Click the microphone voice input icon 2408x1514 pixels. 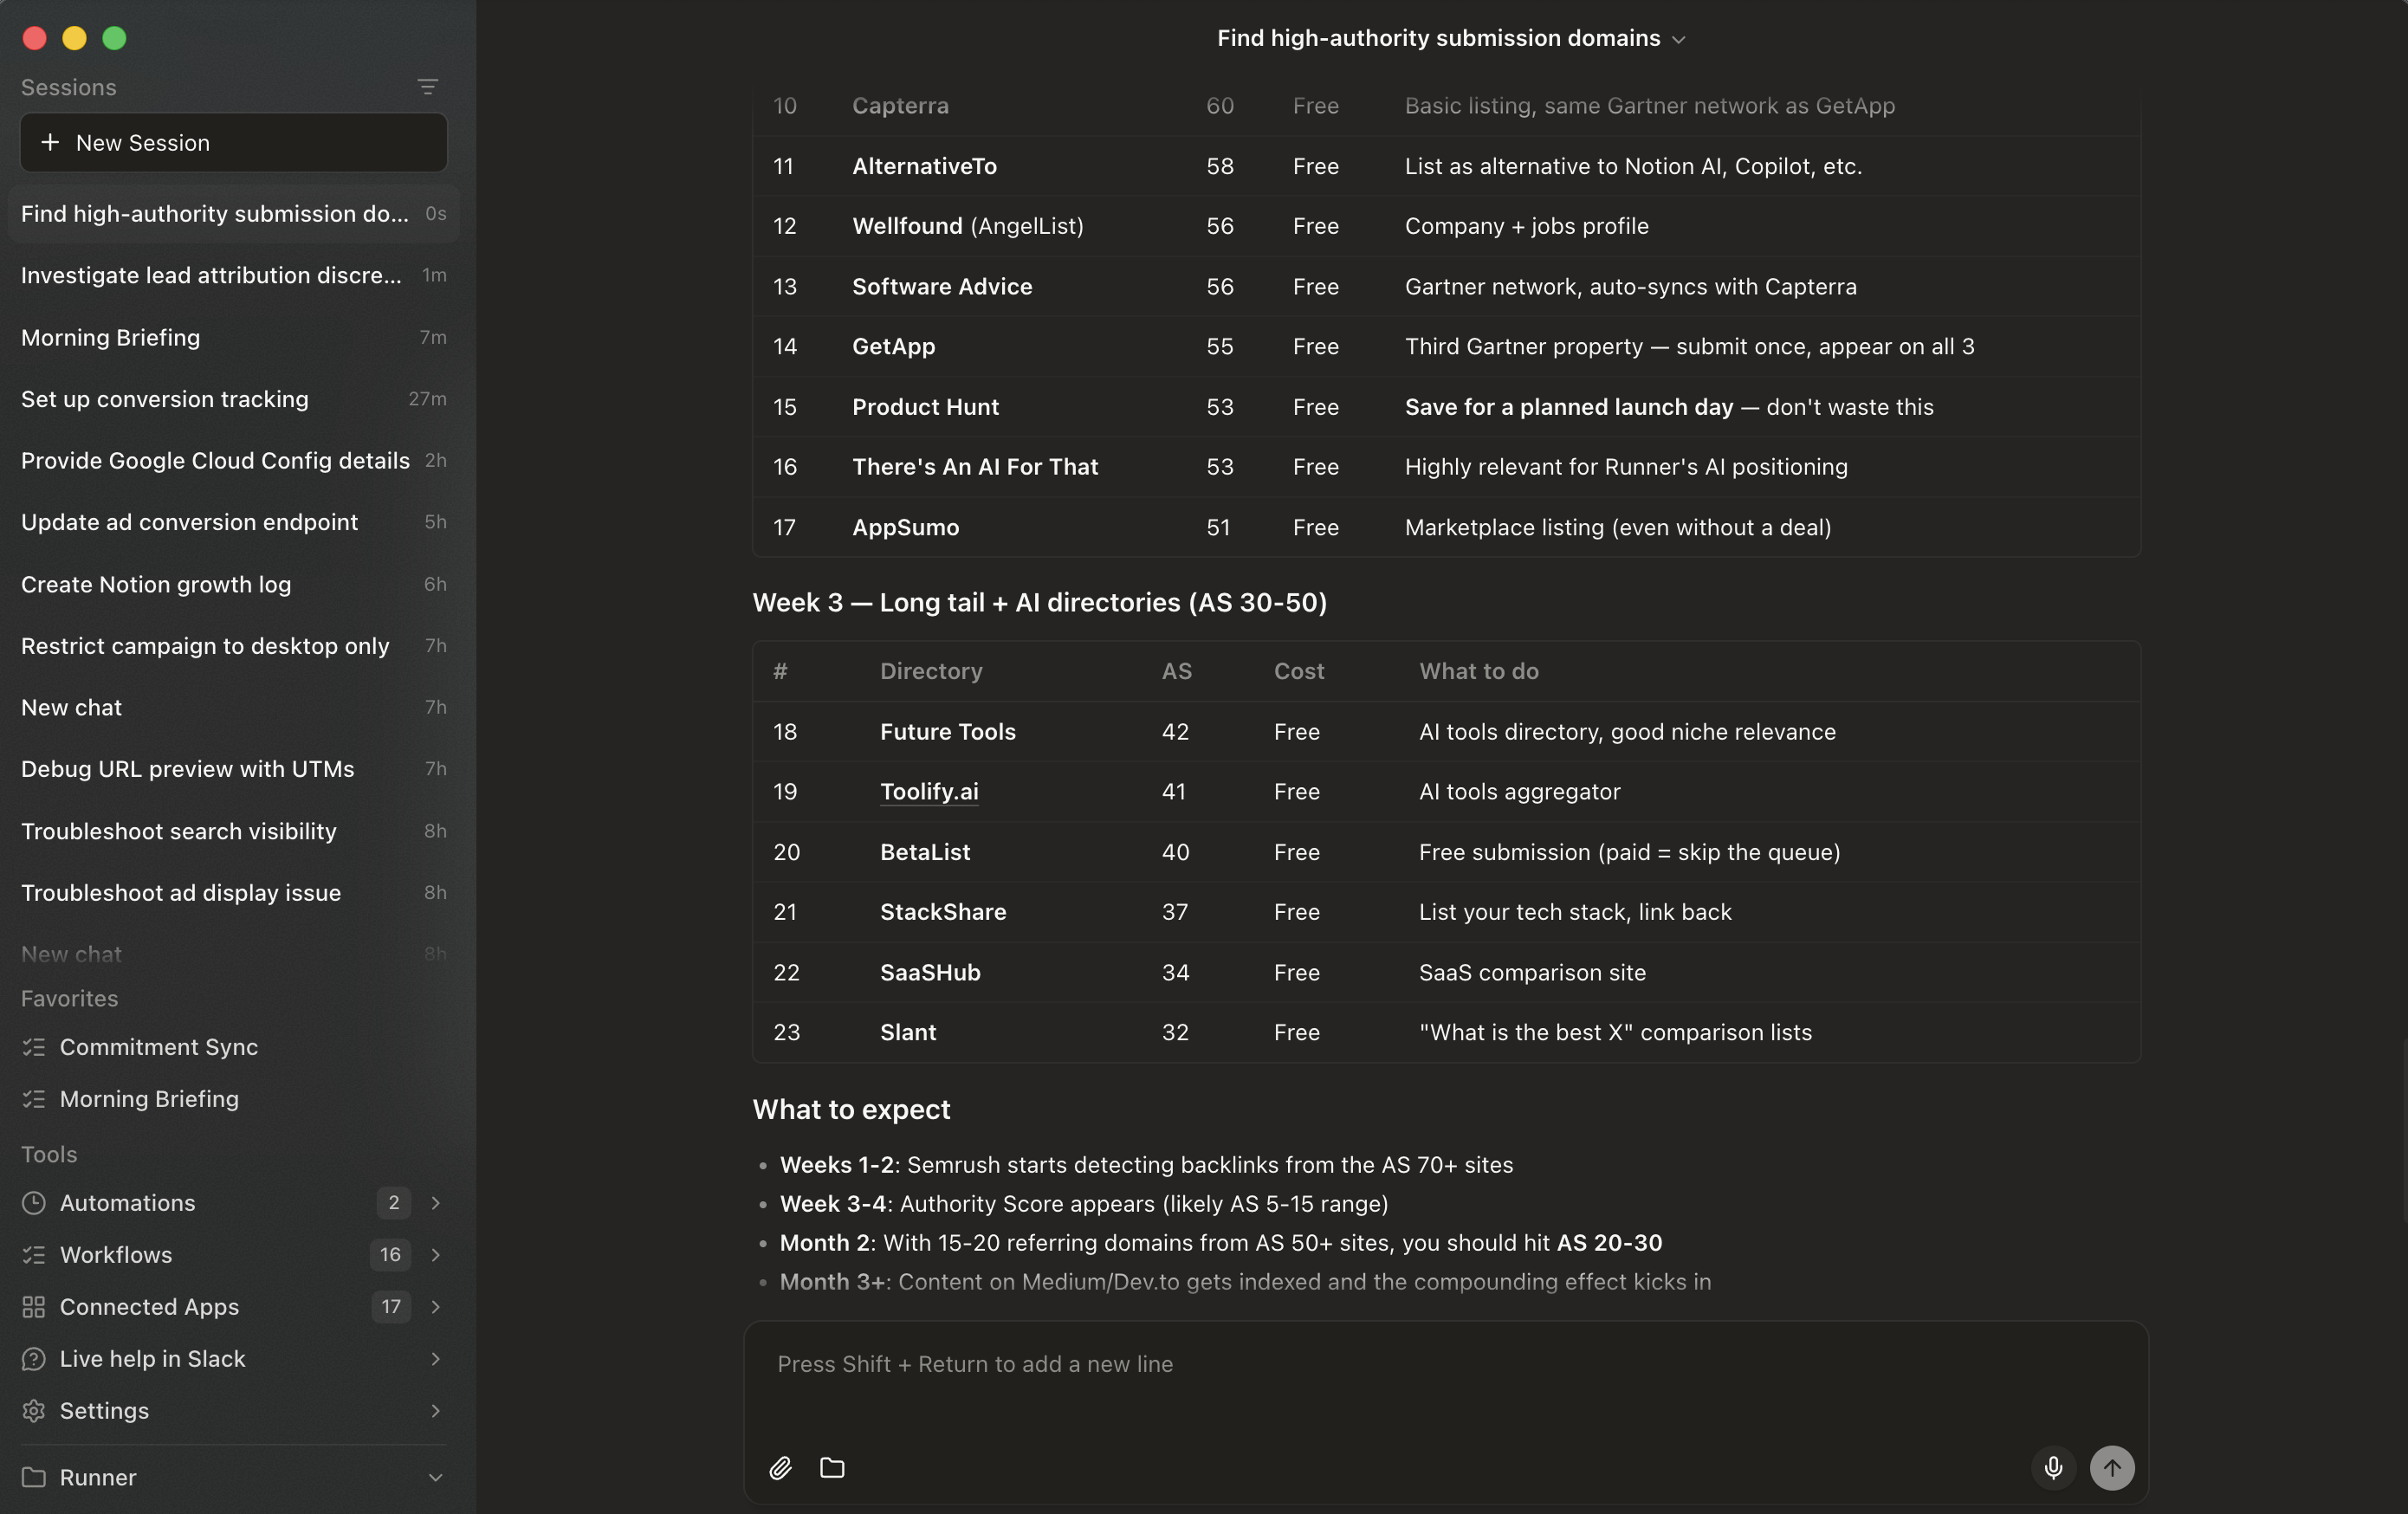2053,1467
